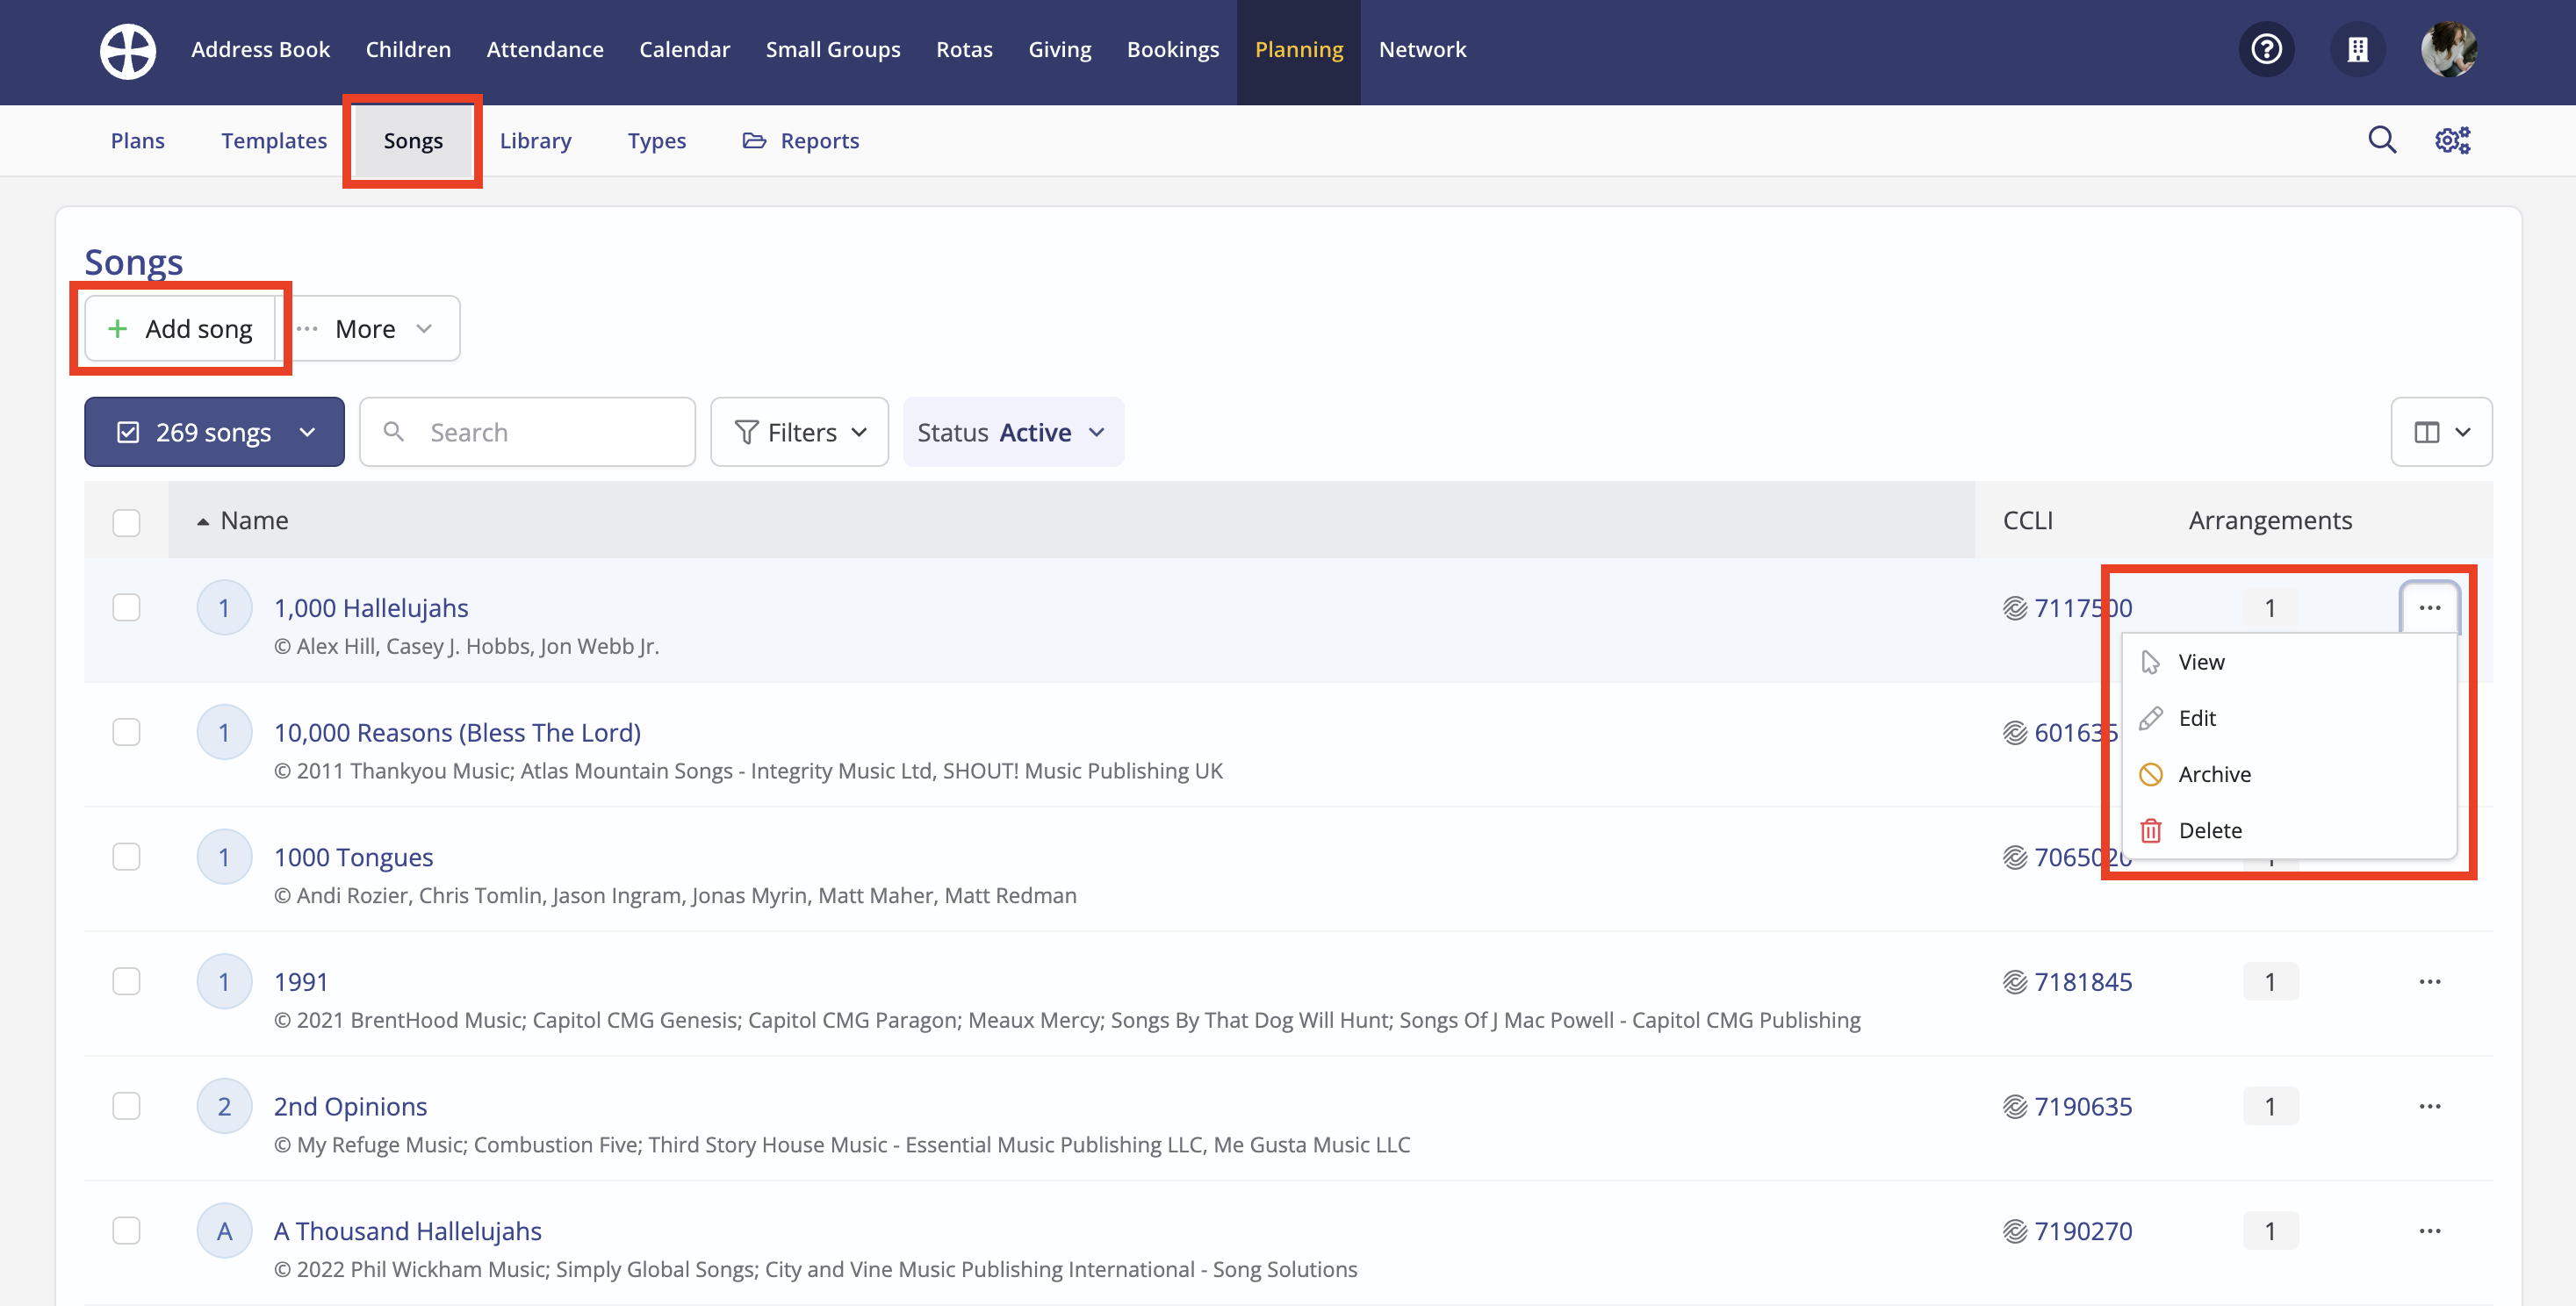Image resolution: width=2576 pixels, height=1306 pixels.
Task: Open the 1,000 Hallelujahs song link
Action: click(x=371, y=608)
